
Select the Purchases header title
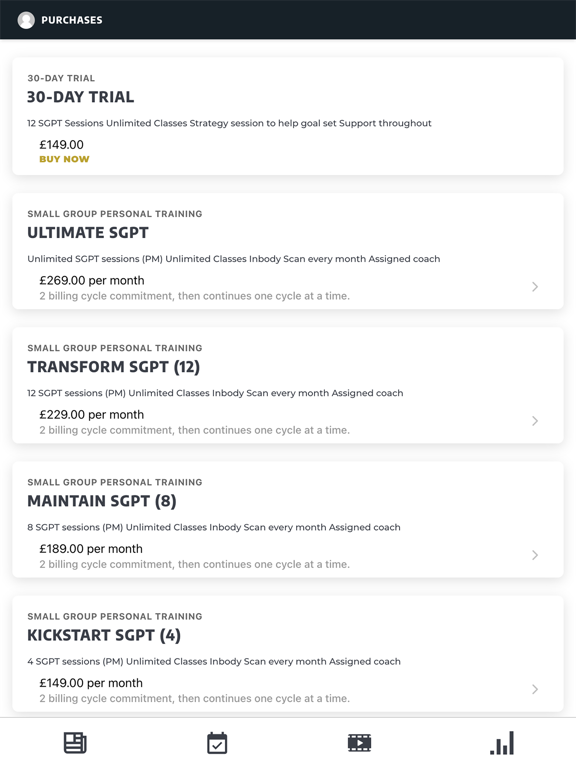(72, 20)
